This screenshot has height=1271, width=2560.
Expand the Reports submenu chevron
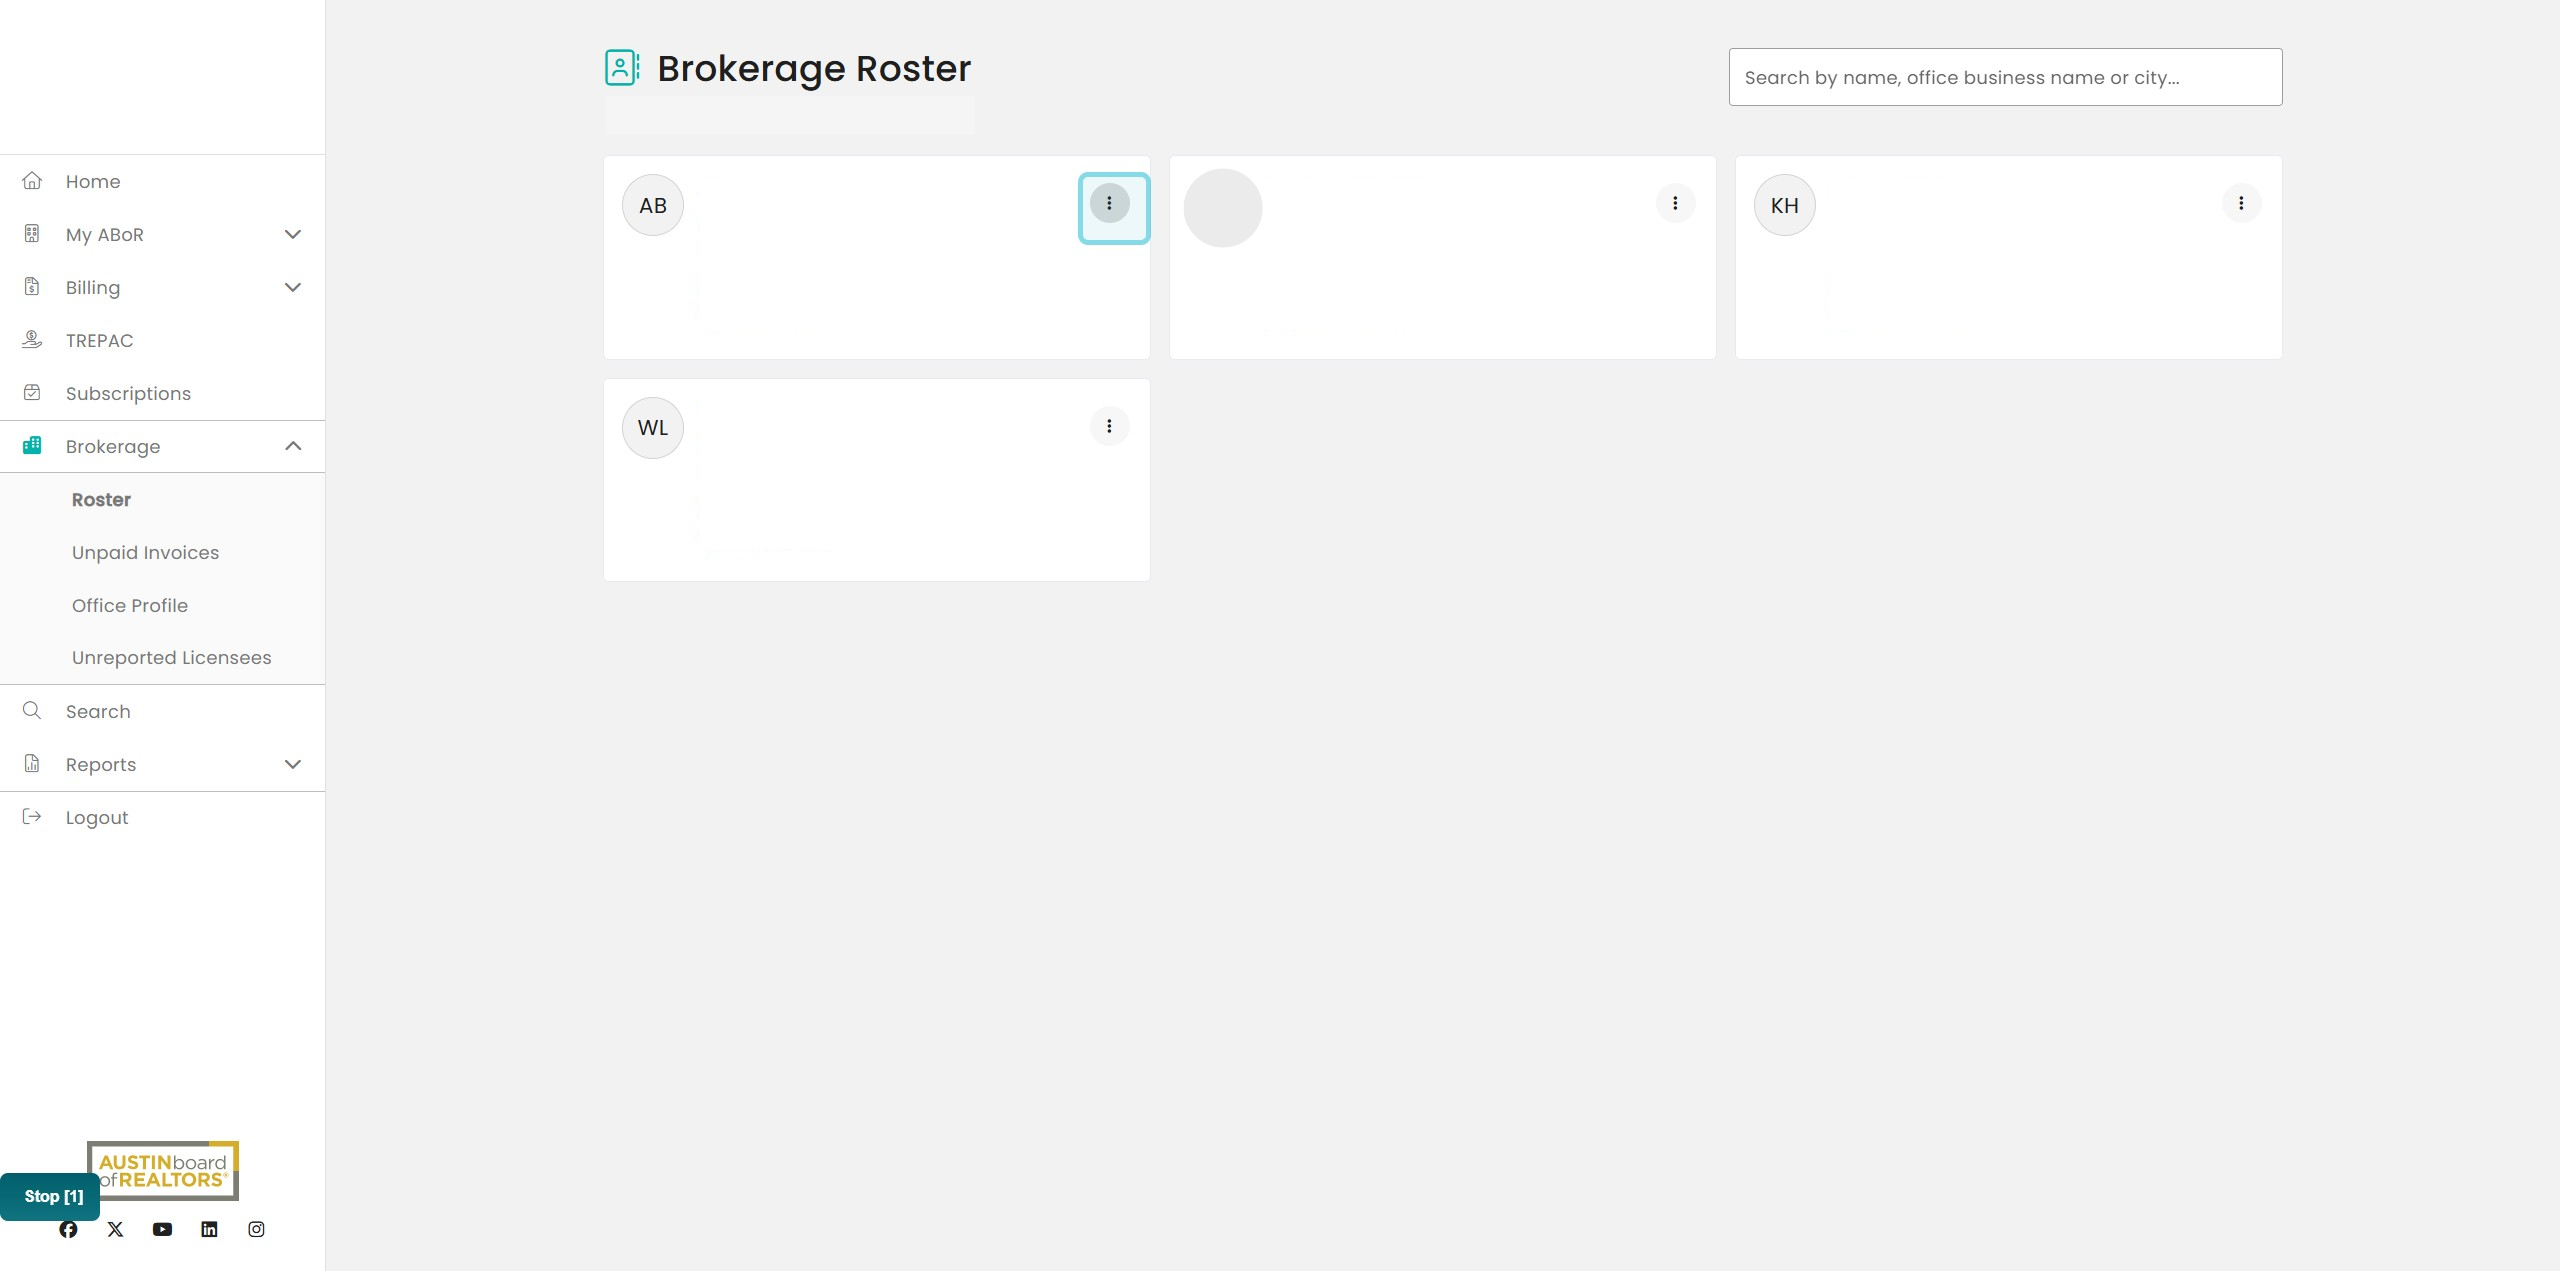point(293,764)
